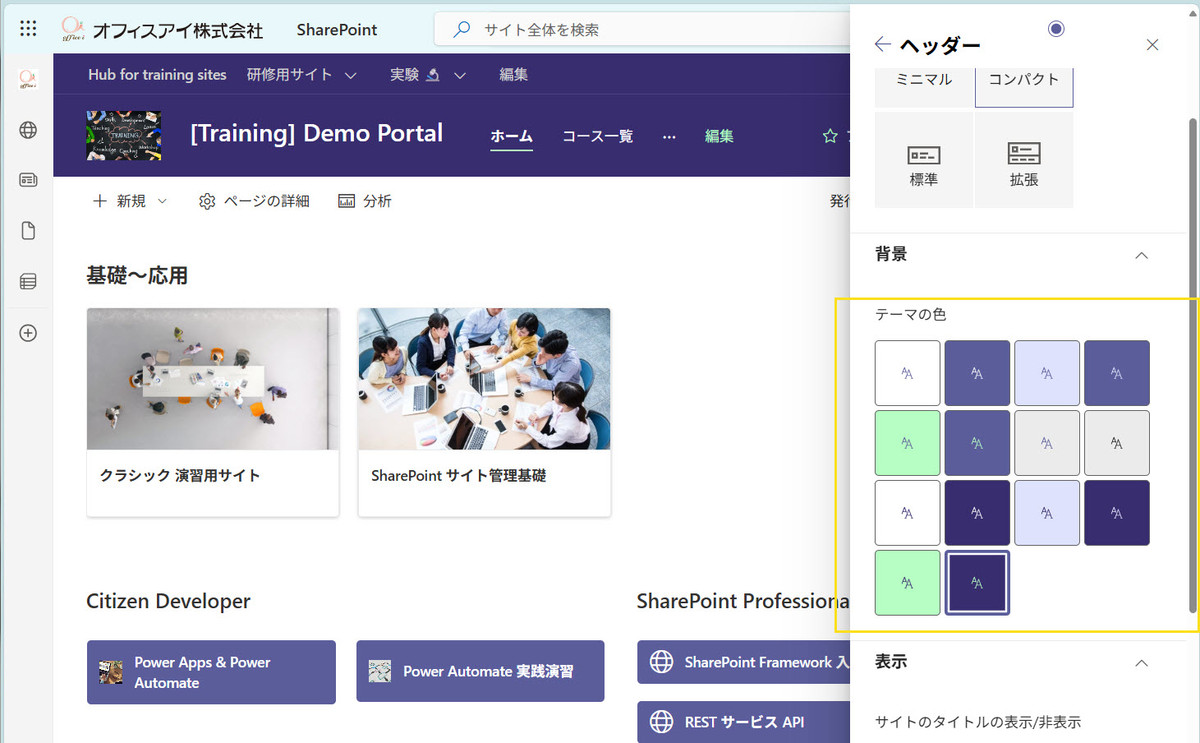Click the Citizen Developer section heading
The height and width of the screenshot is (743, 1200).
168,601
